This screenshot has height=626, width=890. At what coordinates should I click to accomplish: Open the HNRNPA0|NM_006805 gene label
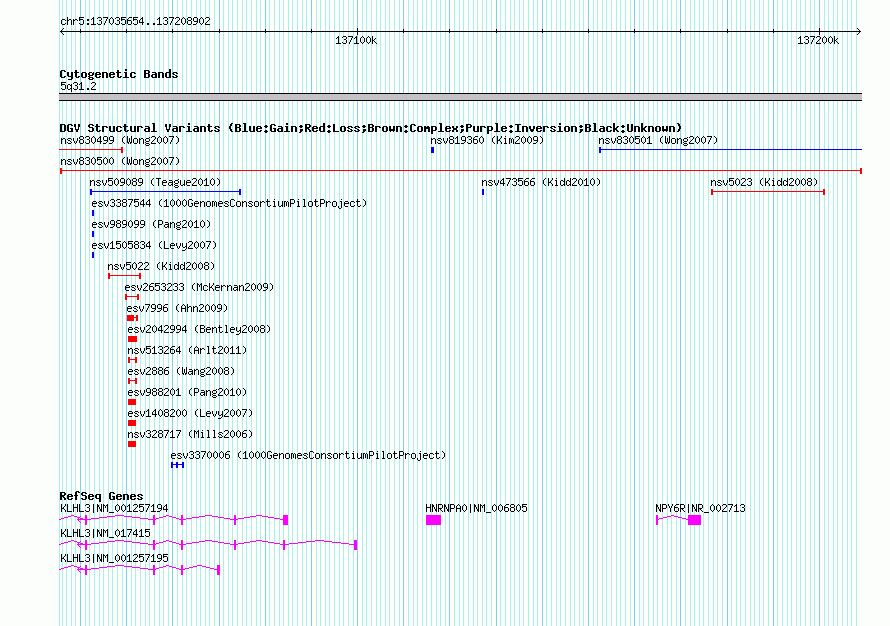point(476,509)
